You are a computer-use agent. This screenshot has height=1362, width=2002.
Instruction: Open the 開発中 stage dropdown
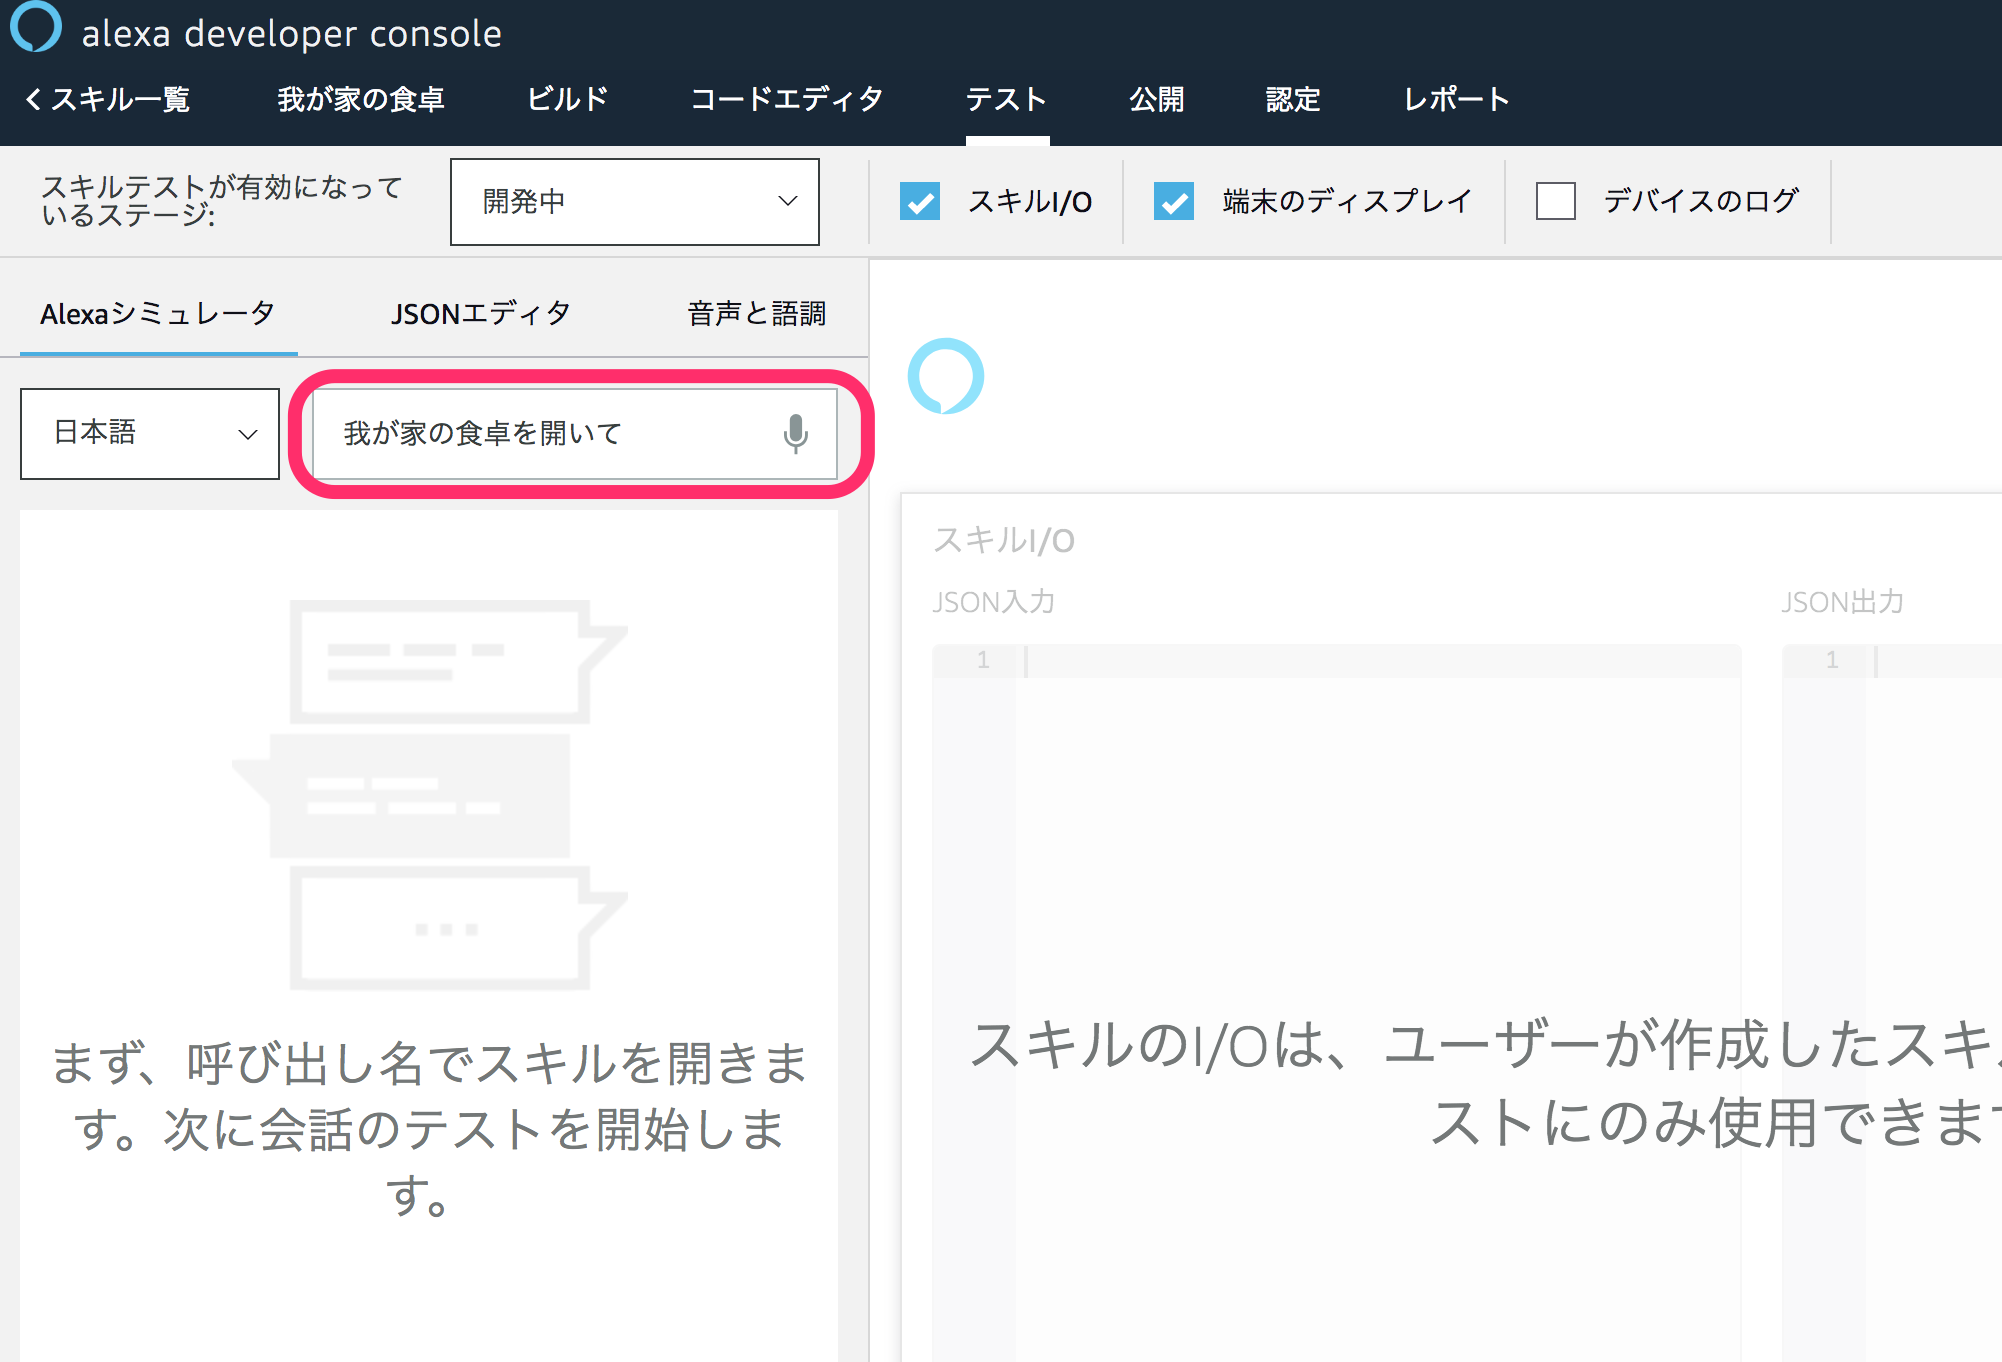coord(634,201)
